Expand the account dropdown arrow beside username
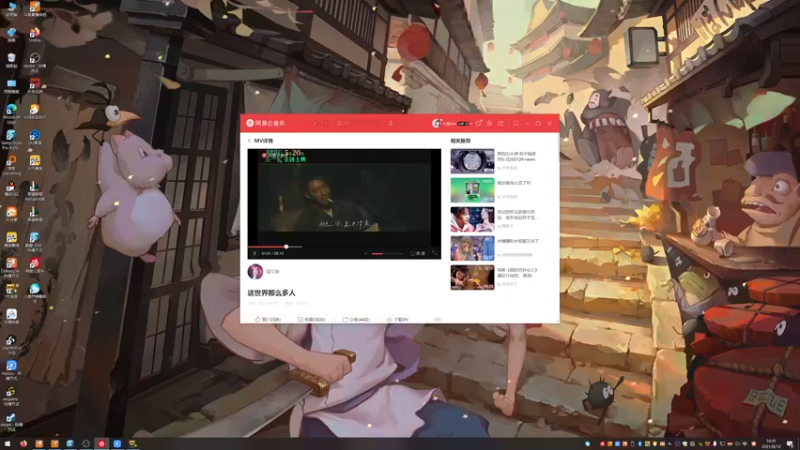800x450 pixels. click(471, 123)
